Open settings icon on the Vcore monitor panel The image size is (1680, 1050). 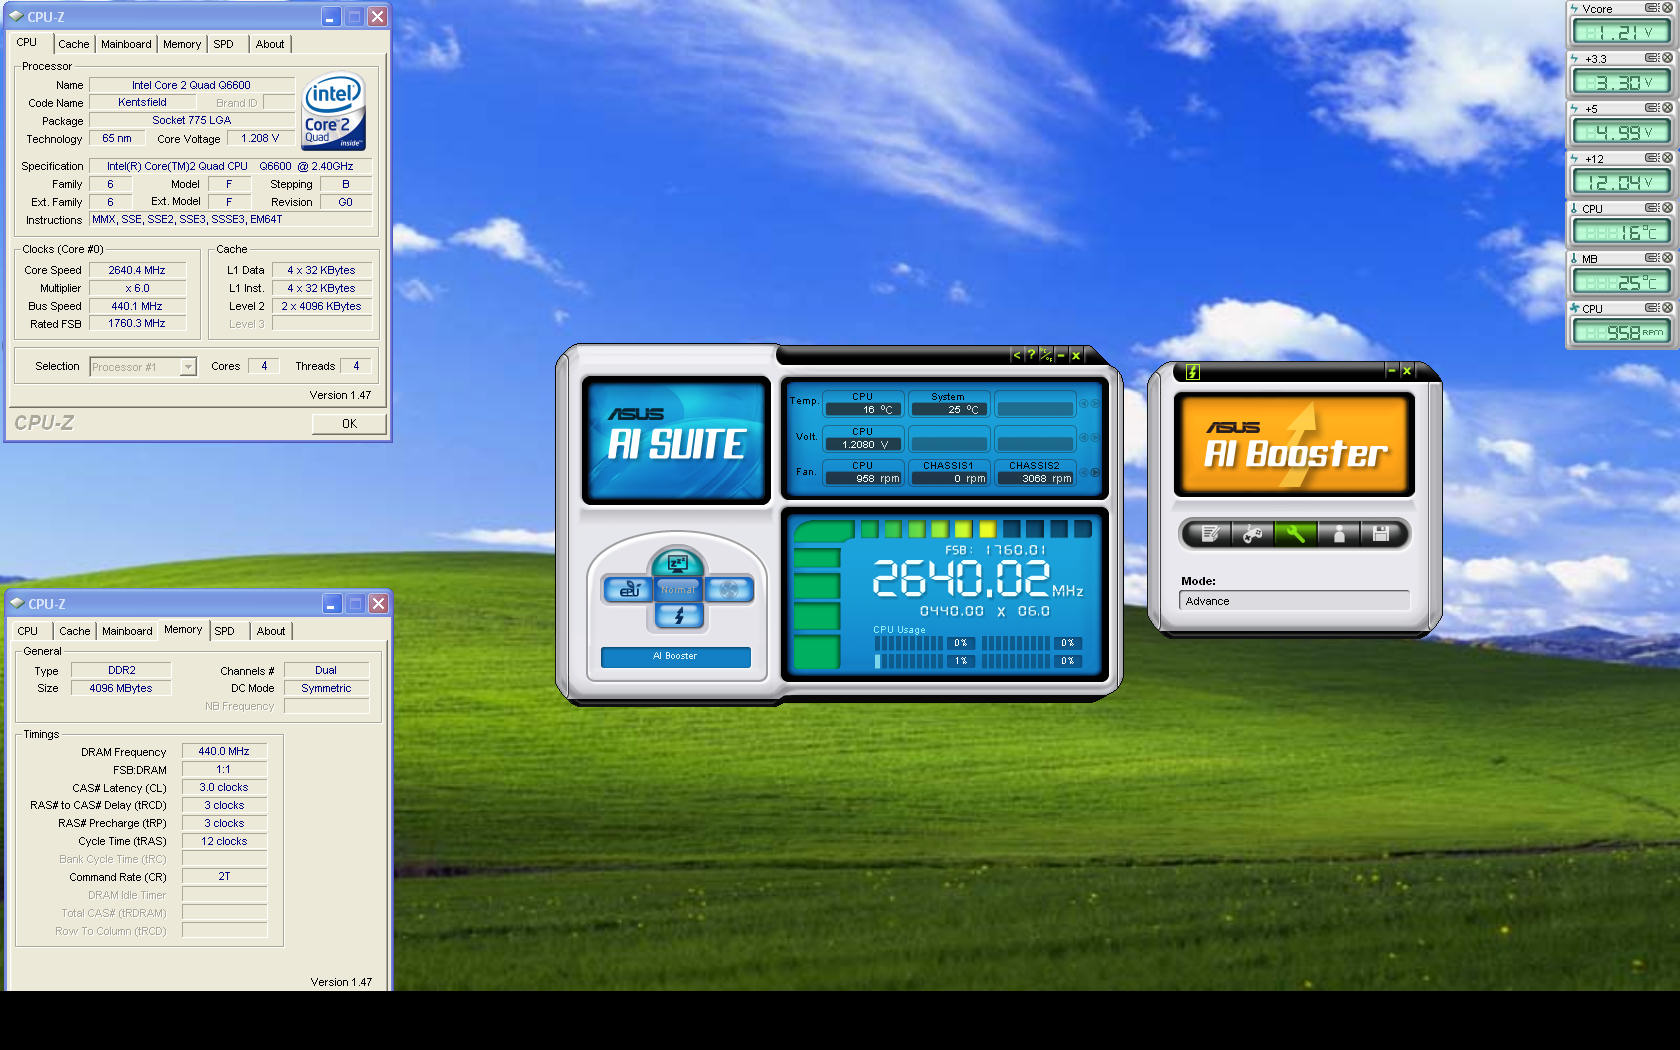pyautogui.click(x=1652, y=8)
